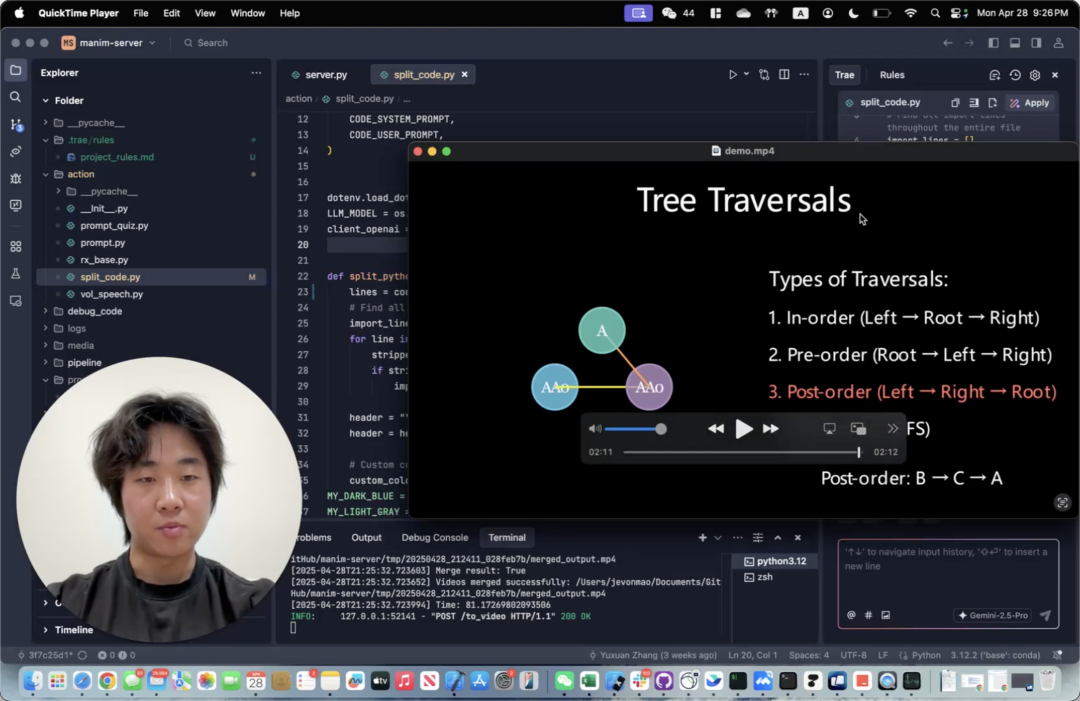Expand the pipeline folder
1080x701 pixels.
[45, 363]
